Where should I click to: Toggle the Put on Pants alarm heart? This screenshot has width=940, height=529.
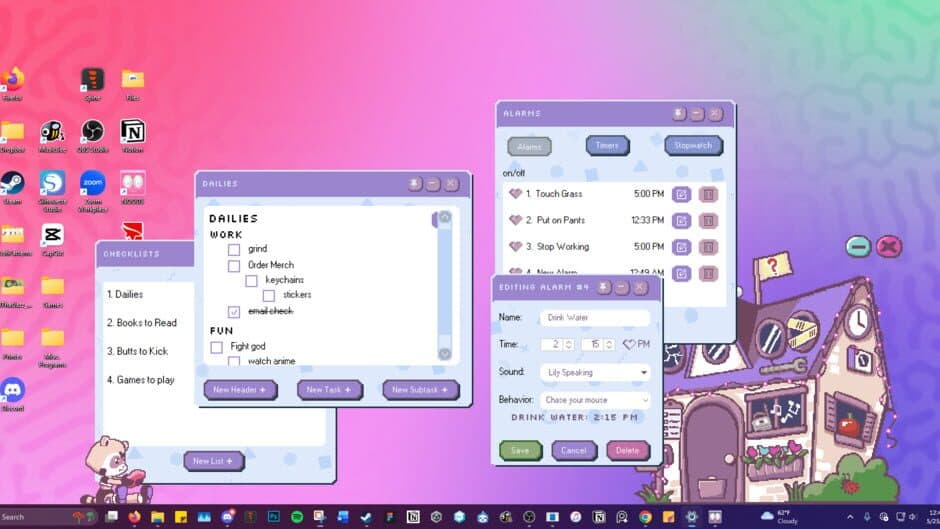click(x=515, y=220)
